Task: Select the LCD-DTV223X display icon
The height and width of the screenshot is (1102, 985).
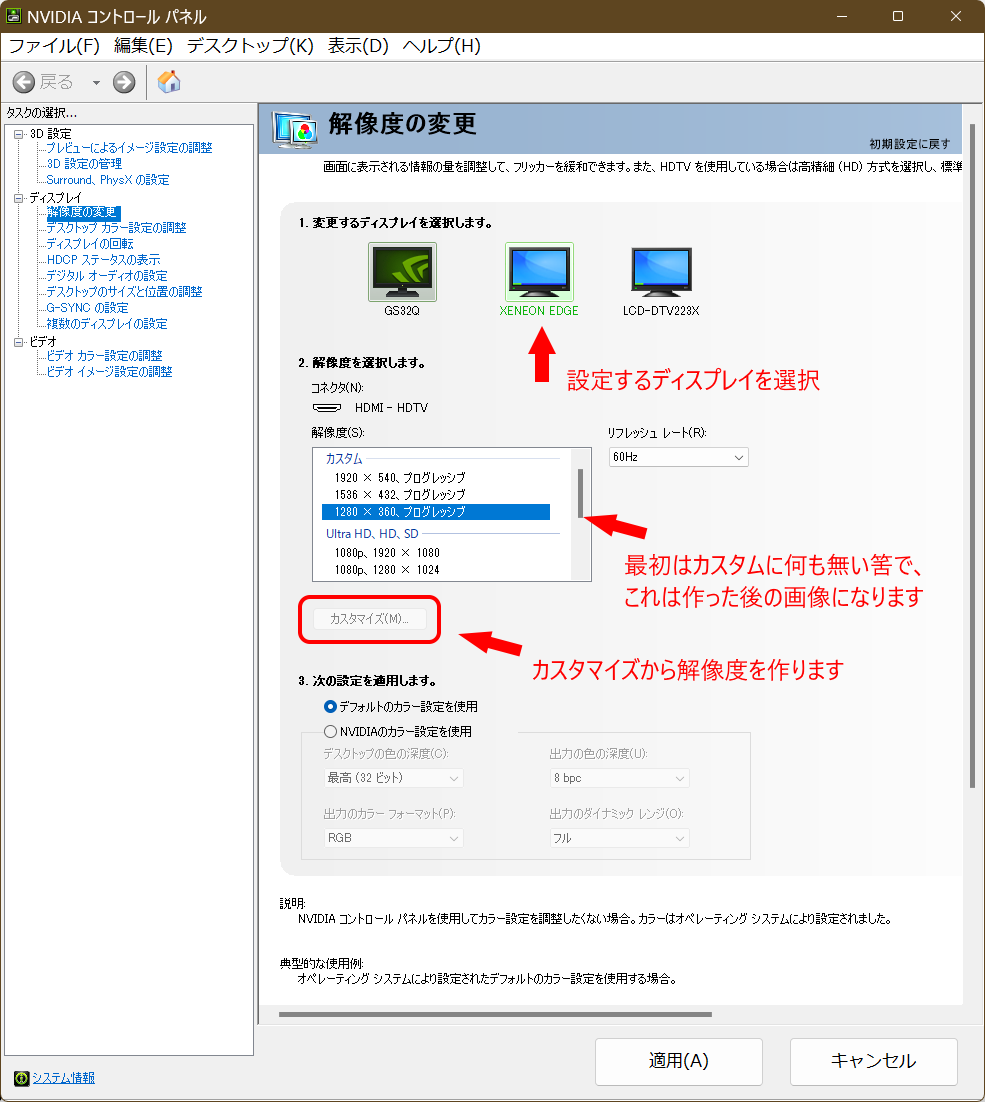Action: 661,272
